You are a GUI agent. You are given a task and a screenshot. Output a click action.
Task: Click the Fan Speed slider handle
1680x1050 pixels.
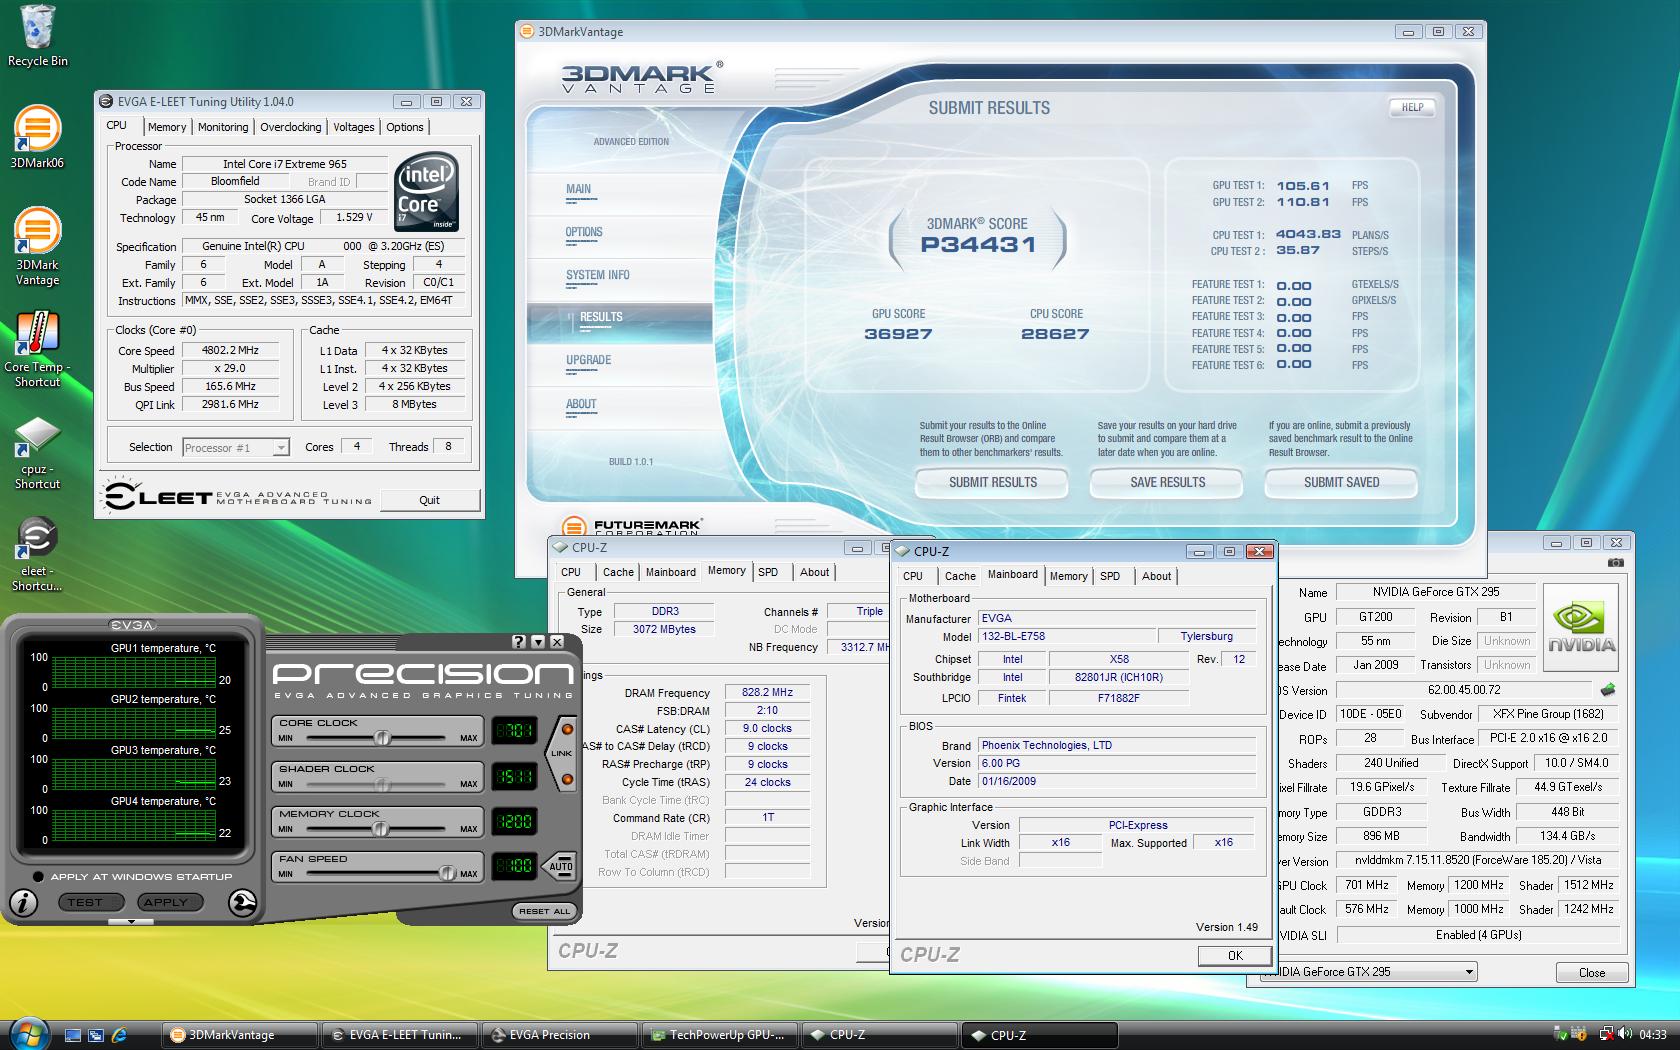coord(447,873)
